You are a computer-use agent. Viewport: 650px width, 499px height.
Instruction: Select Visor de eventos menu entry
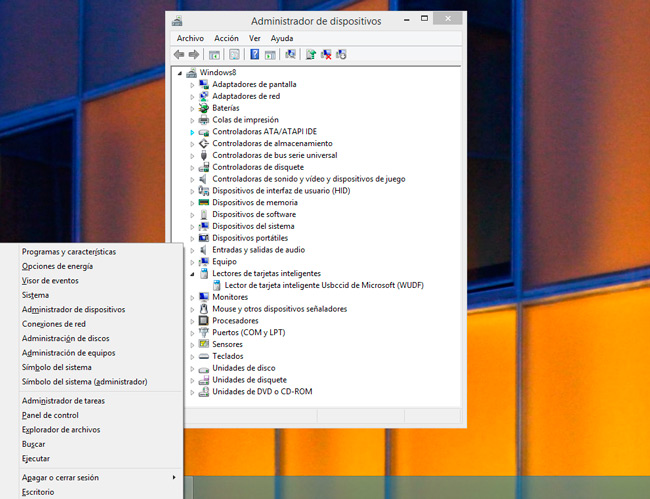pyautogui.click(x=50, y=281)
